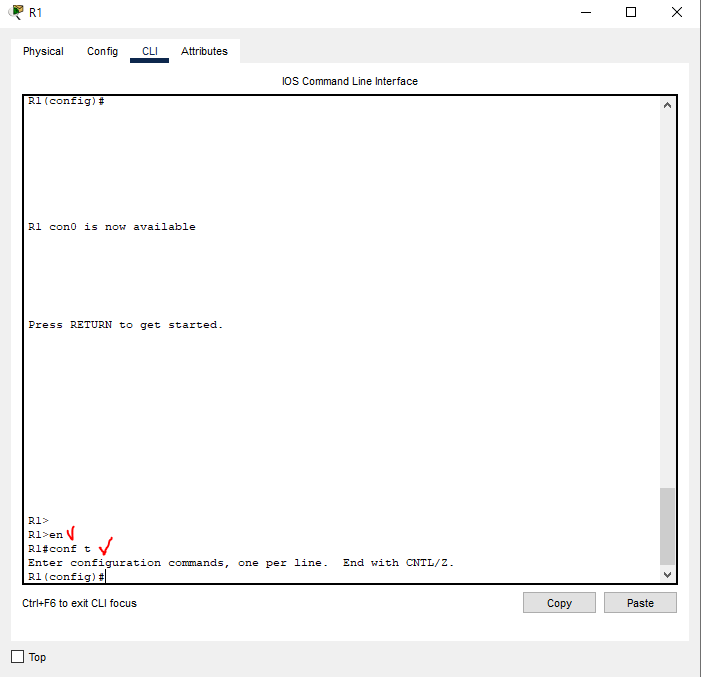Click the 'Ctrl+F6 to exit CLI focus' hint

pos(80,603)
